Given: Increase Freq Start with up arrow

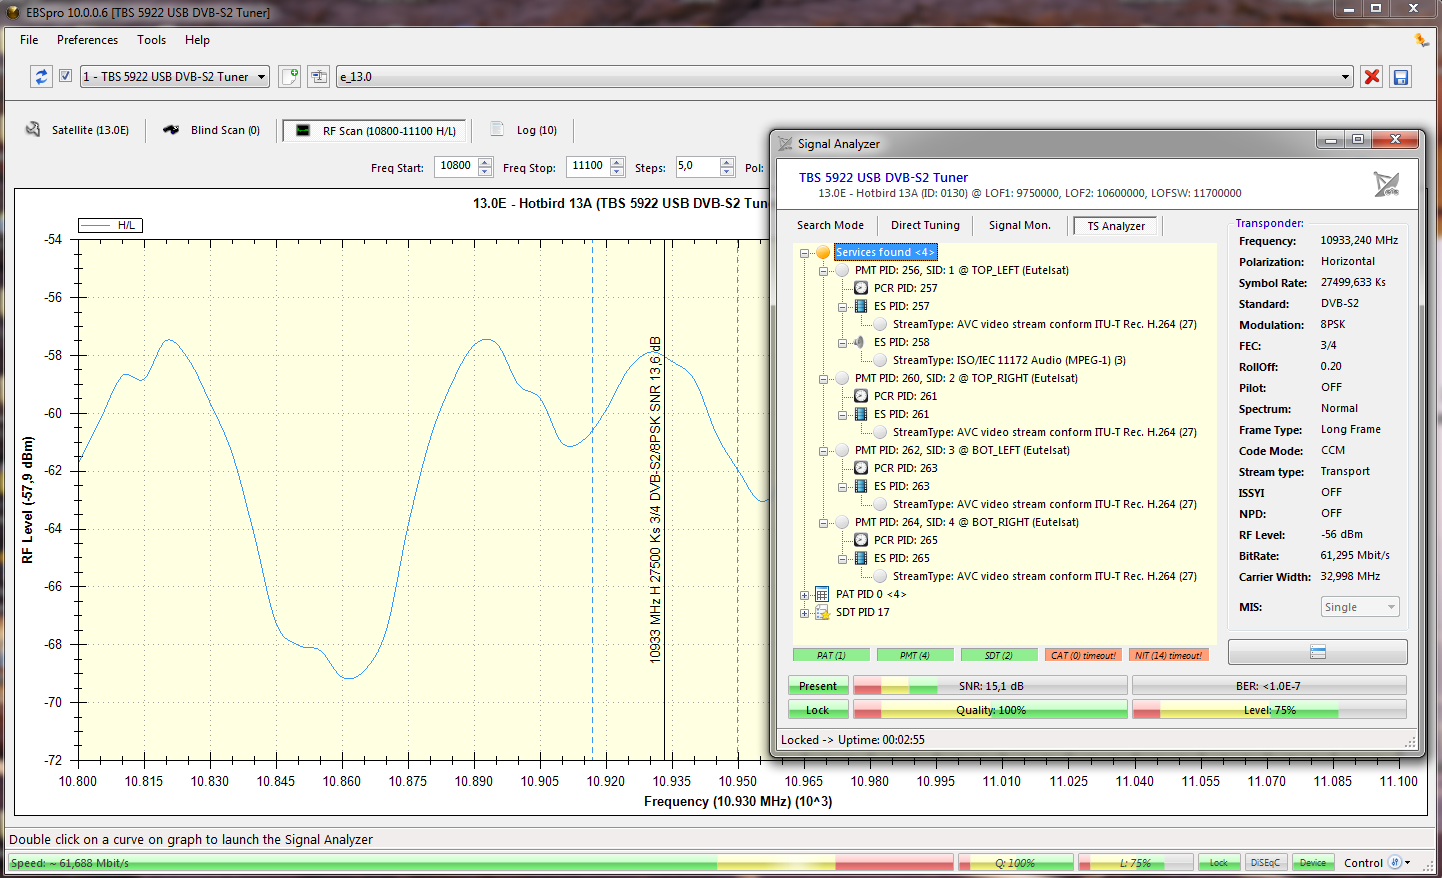Looking at the screenshot, I should pyautogui.click(x=485, y=162).
